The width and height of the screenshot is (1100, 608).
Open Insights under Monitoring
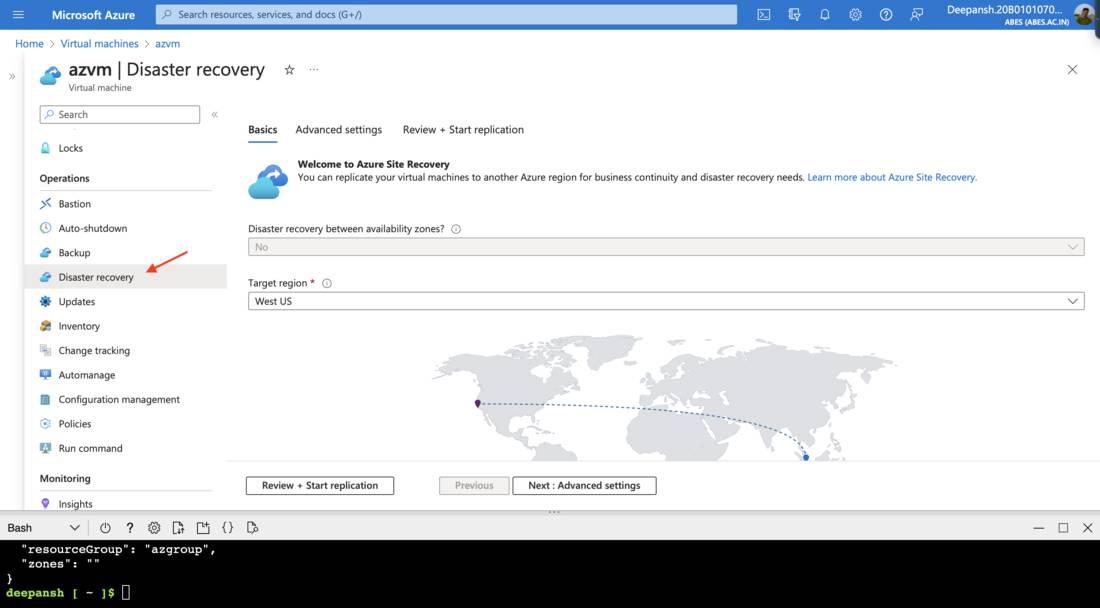point(75,504)
